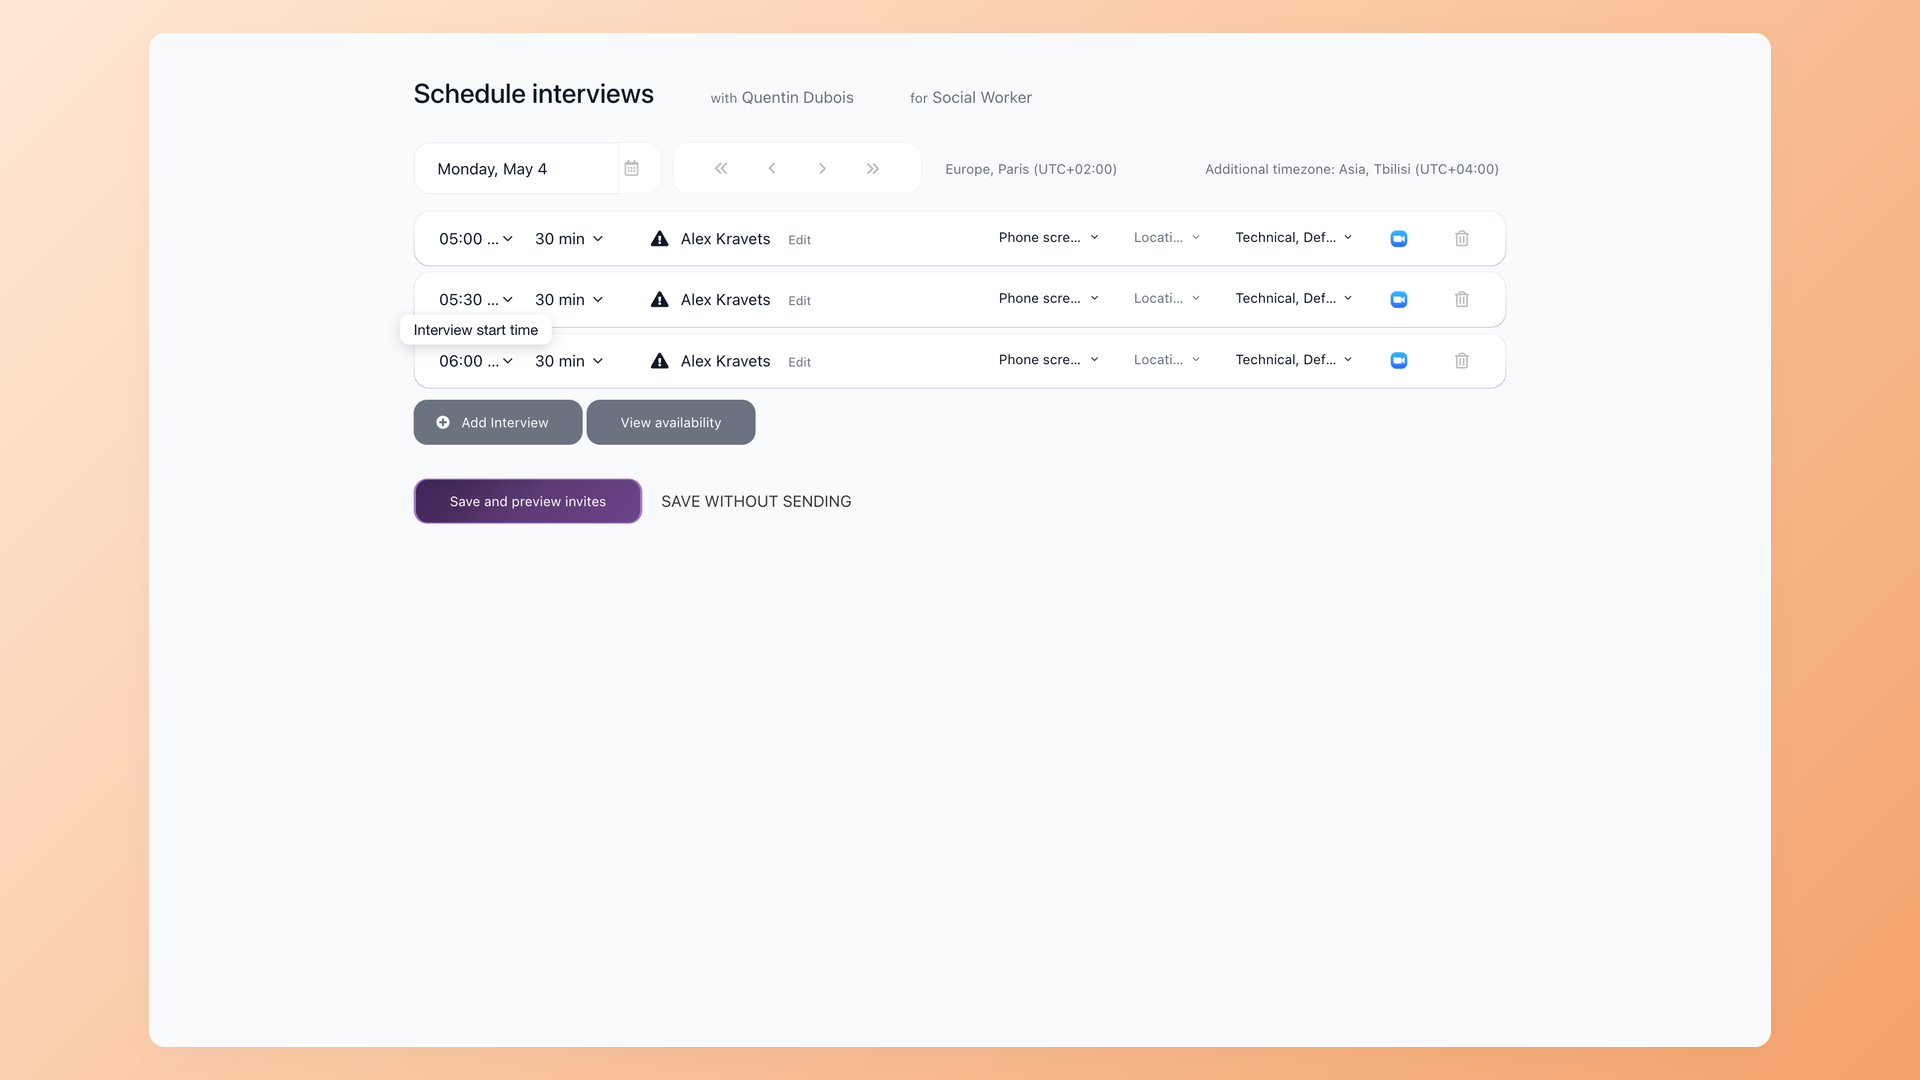The height and width of the screenshot is (1080, 1920).
Task: Click warning icon in the 06:00 interview row
Action: pos(659,360)
